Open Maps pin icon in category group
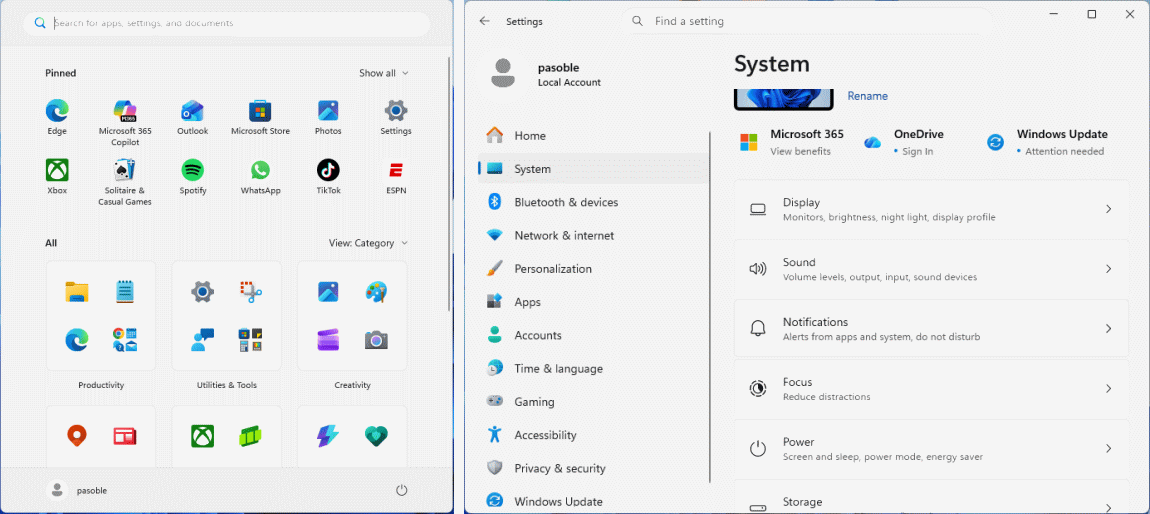 coord(76,437)
